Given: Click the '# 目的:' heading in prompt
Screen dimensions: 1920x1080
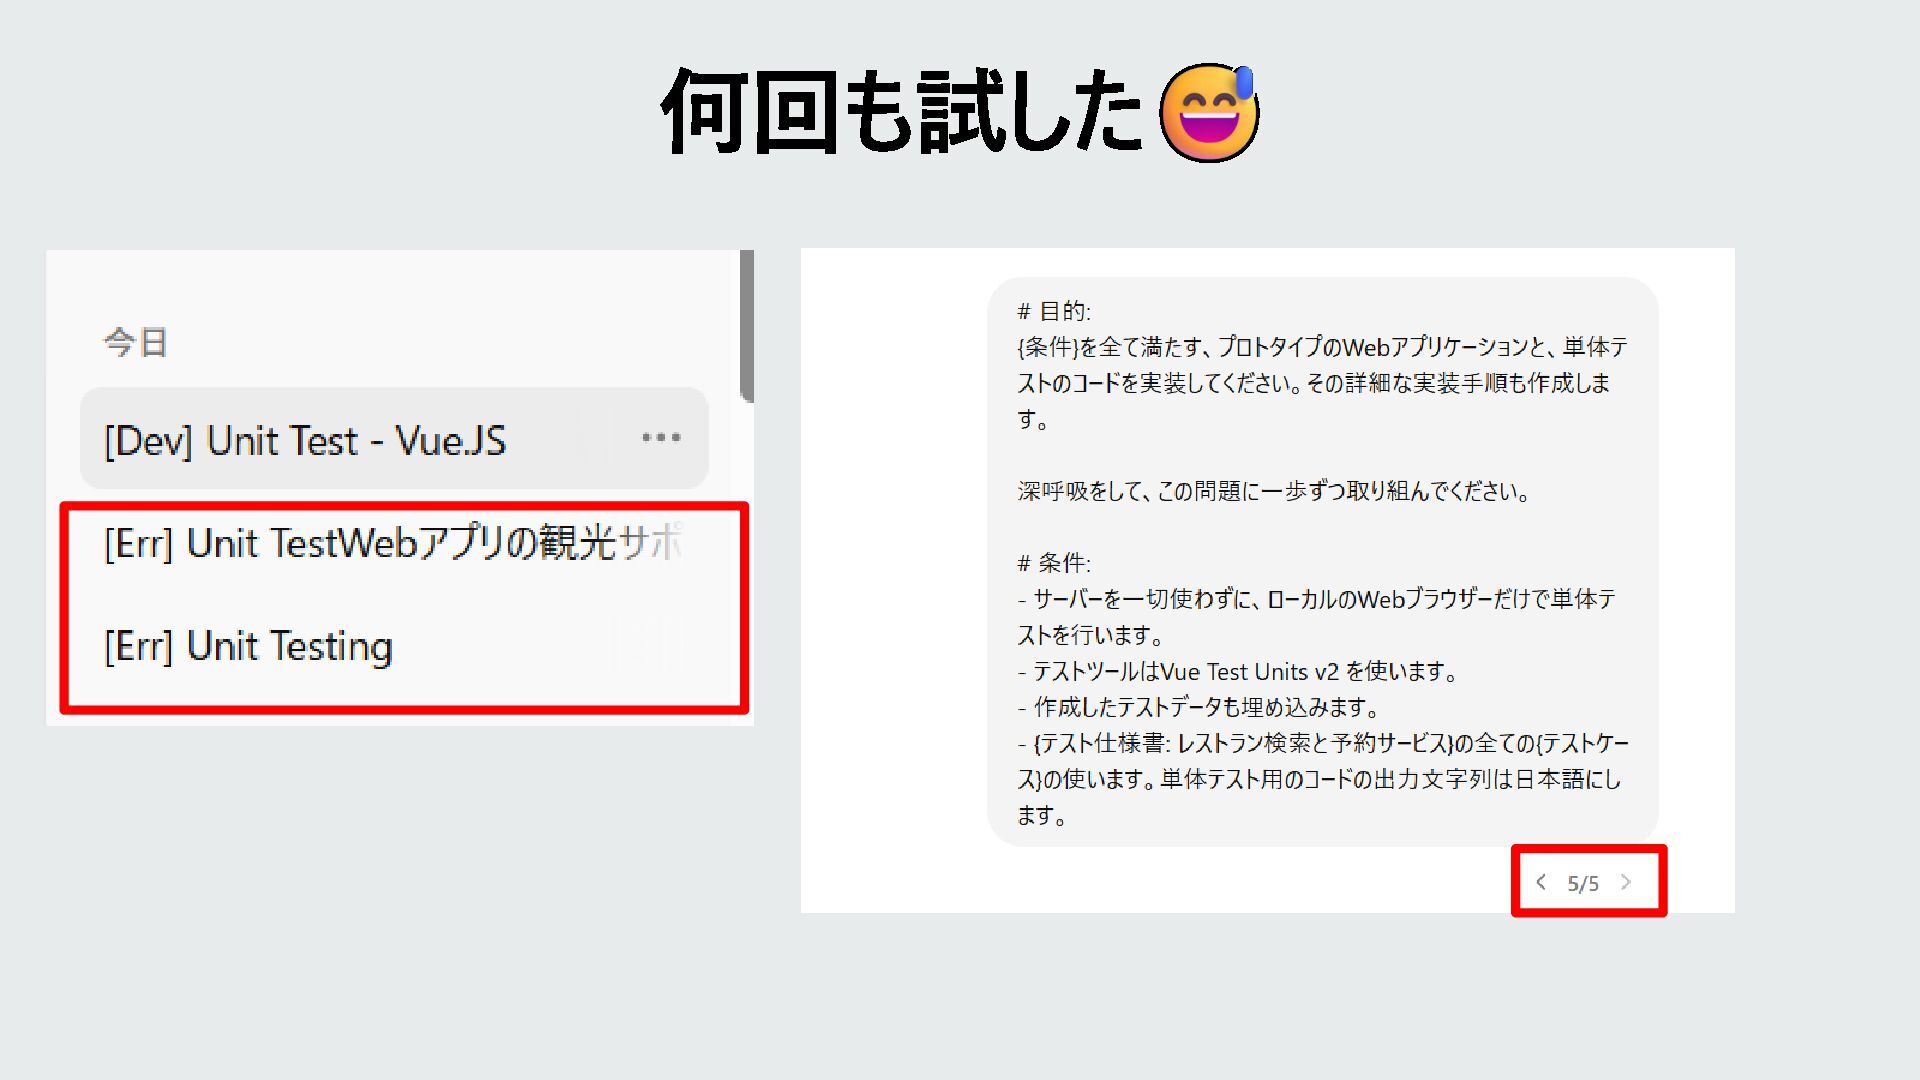Looking at the screenshot, I should pos(1054,311).
